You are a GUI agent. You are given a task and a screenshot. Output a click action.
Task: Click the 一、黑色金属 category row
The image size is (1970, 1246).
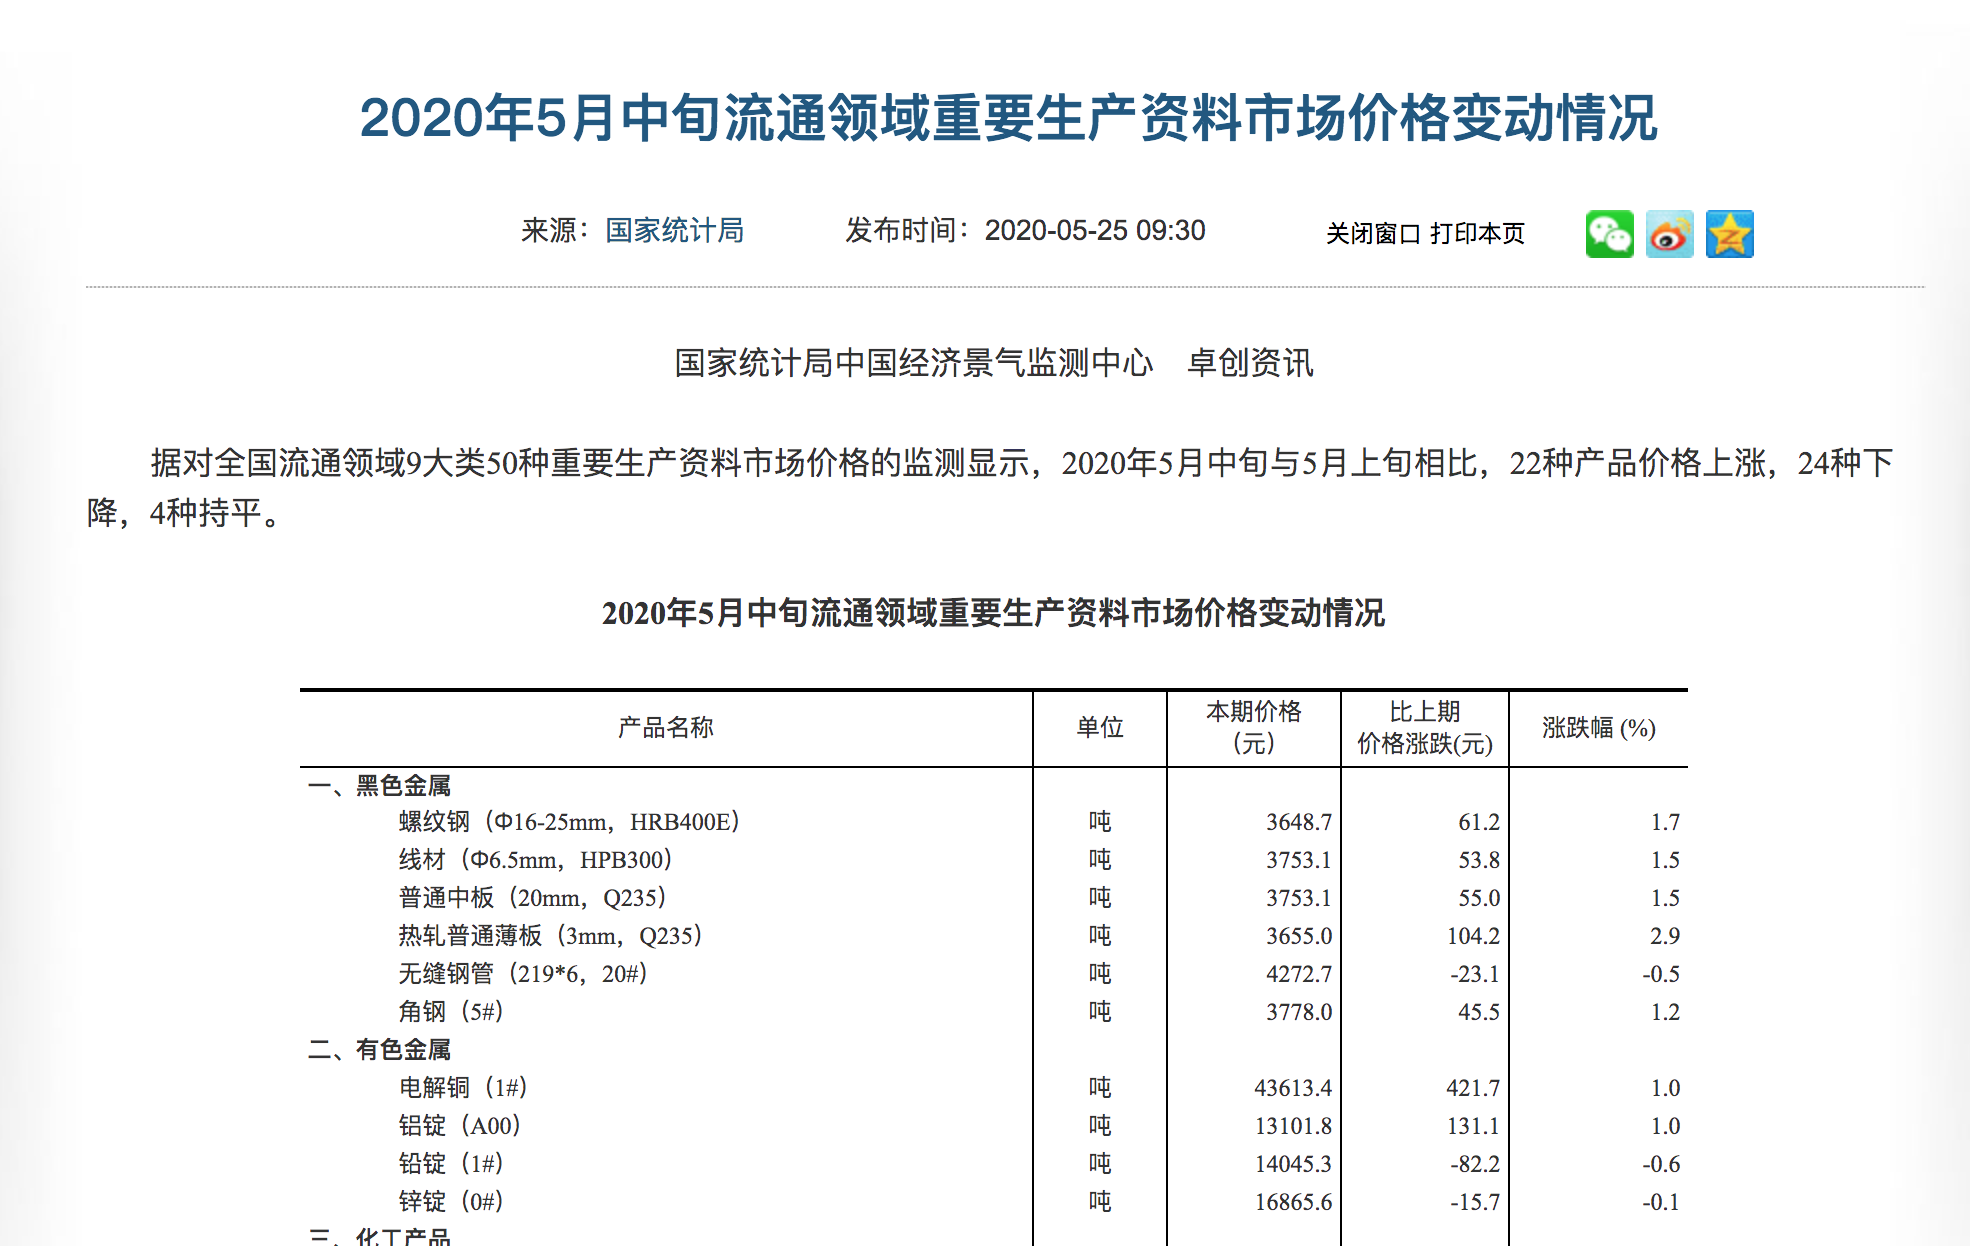(x=380, y=786)
